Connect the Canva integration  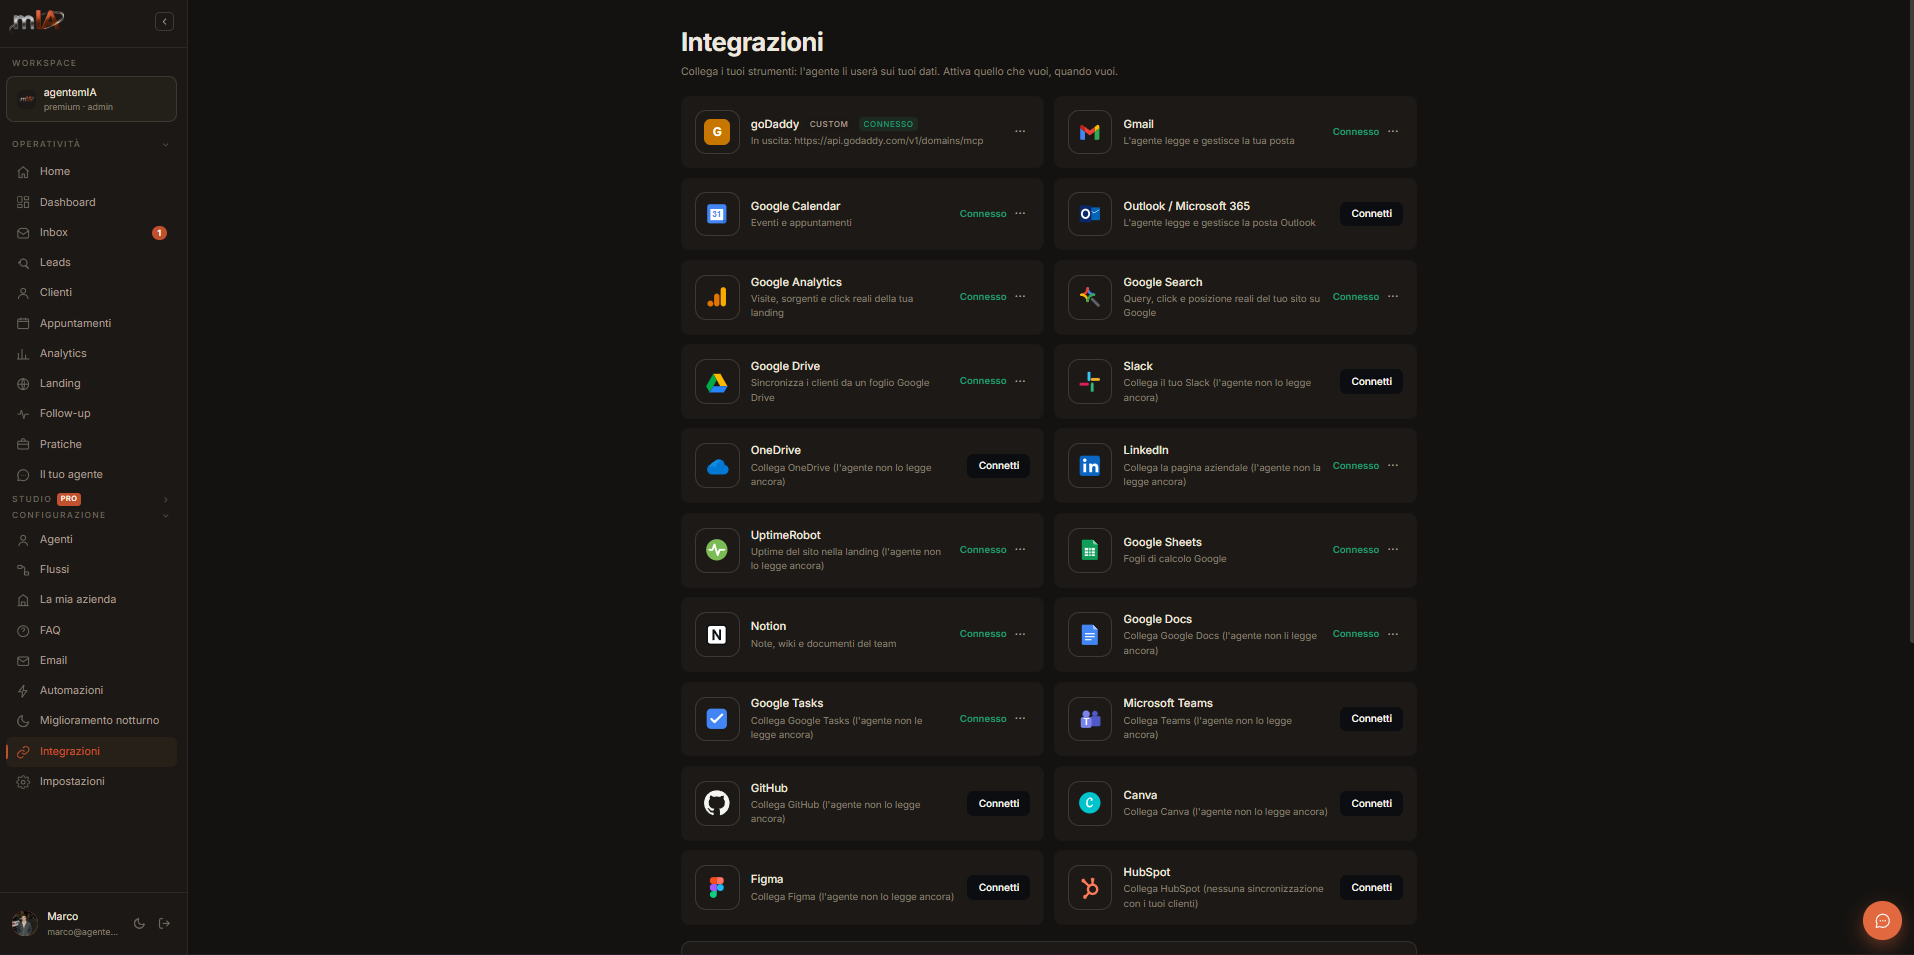tap(1371, 803)
